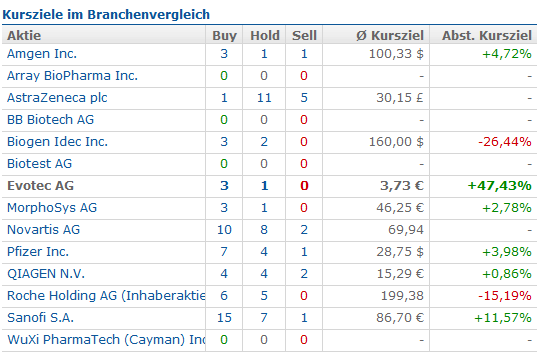Open Biogen Idec Inc. stock page
Viewport: 549px width, 364px height.
57,142
